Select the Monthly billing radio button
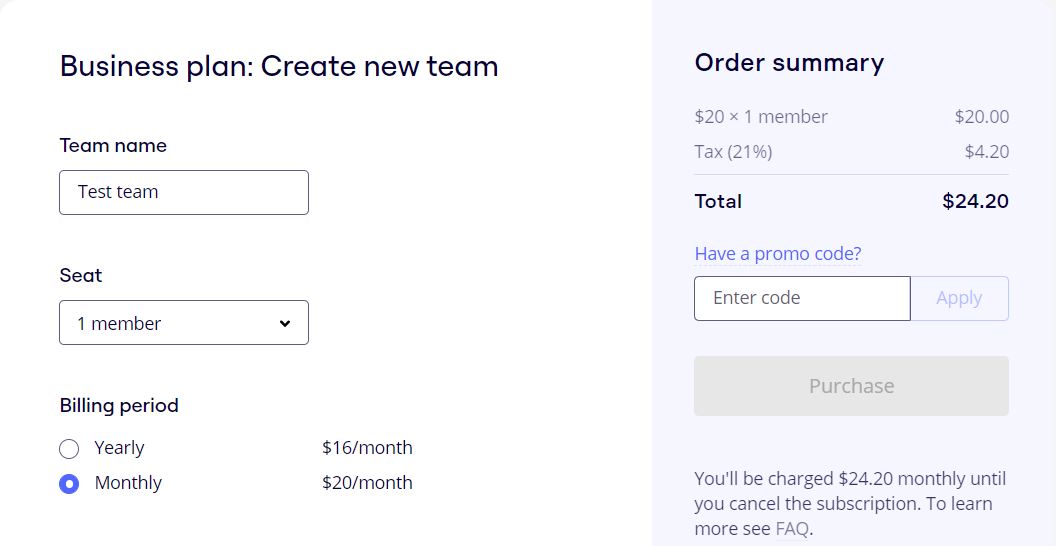The height and width of the screenshot is (546, 1056). (69, 484)
